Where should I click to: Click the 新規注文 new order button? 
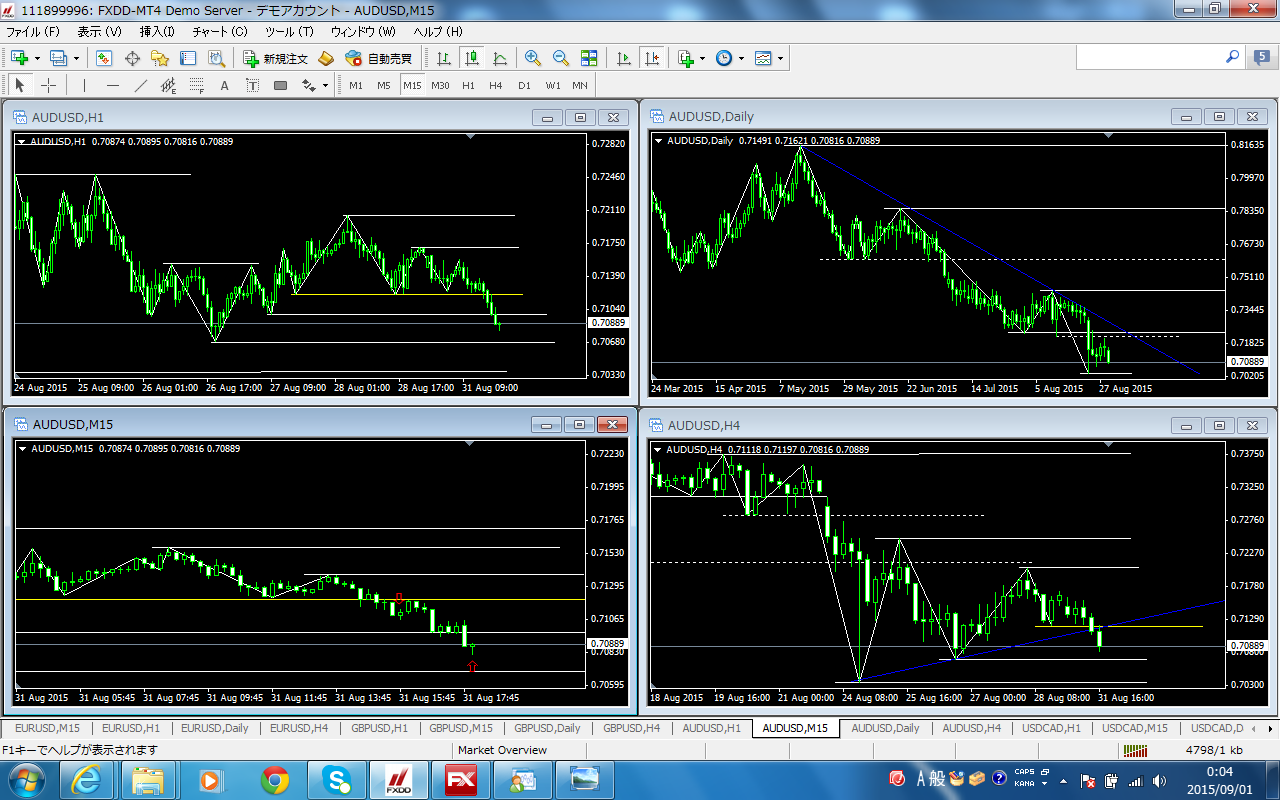[276, 59]
